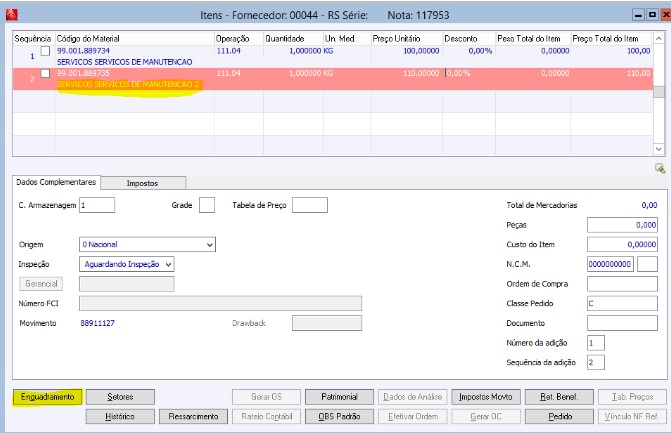Click the Código do Material column header

[135, 39]
